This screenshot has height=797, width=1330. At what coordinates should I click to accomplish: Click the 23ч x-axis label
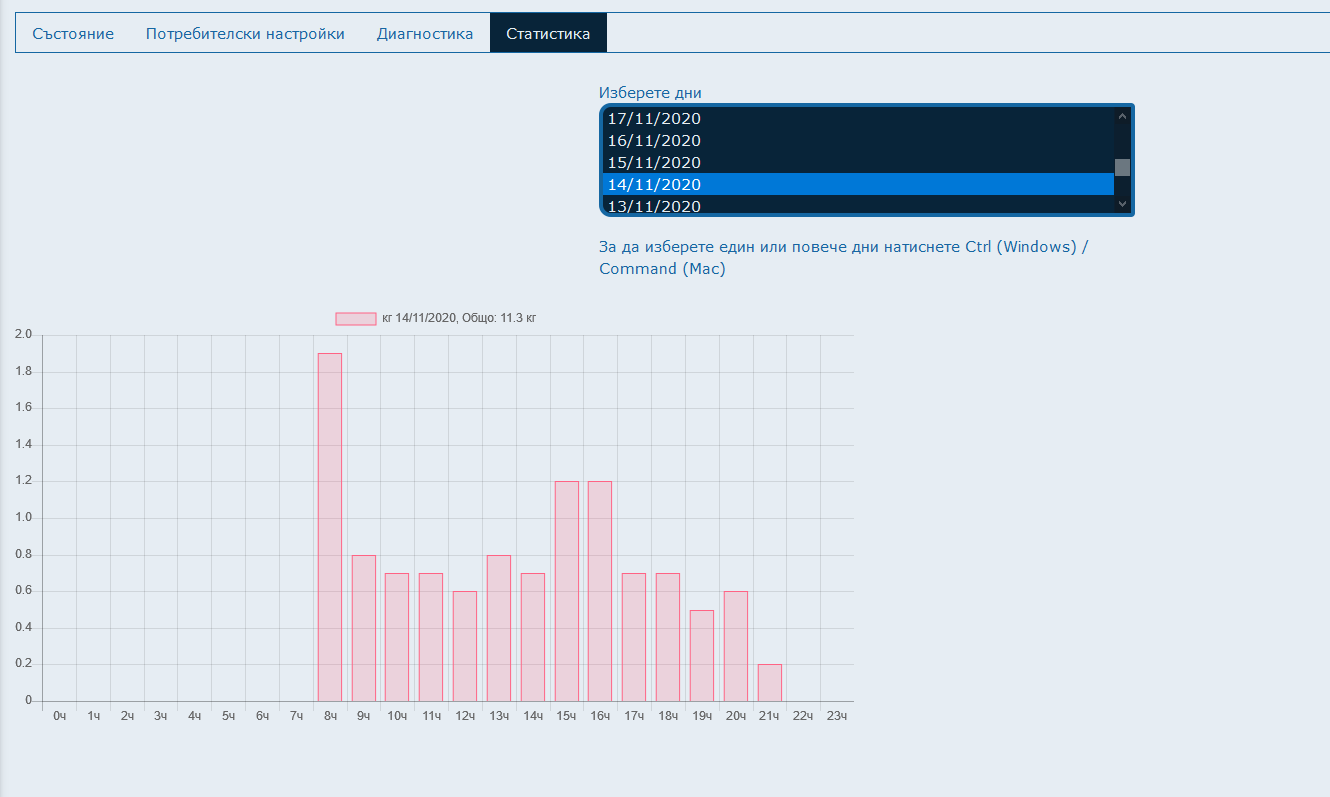click(x=837, y=715)
